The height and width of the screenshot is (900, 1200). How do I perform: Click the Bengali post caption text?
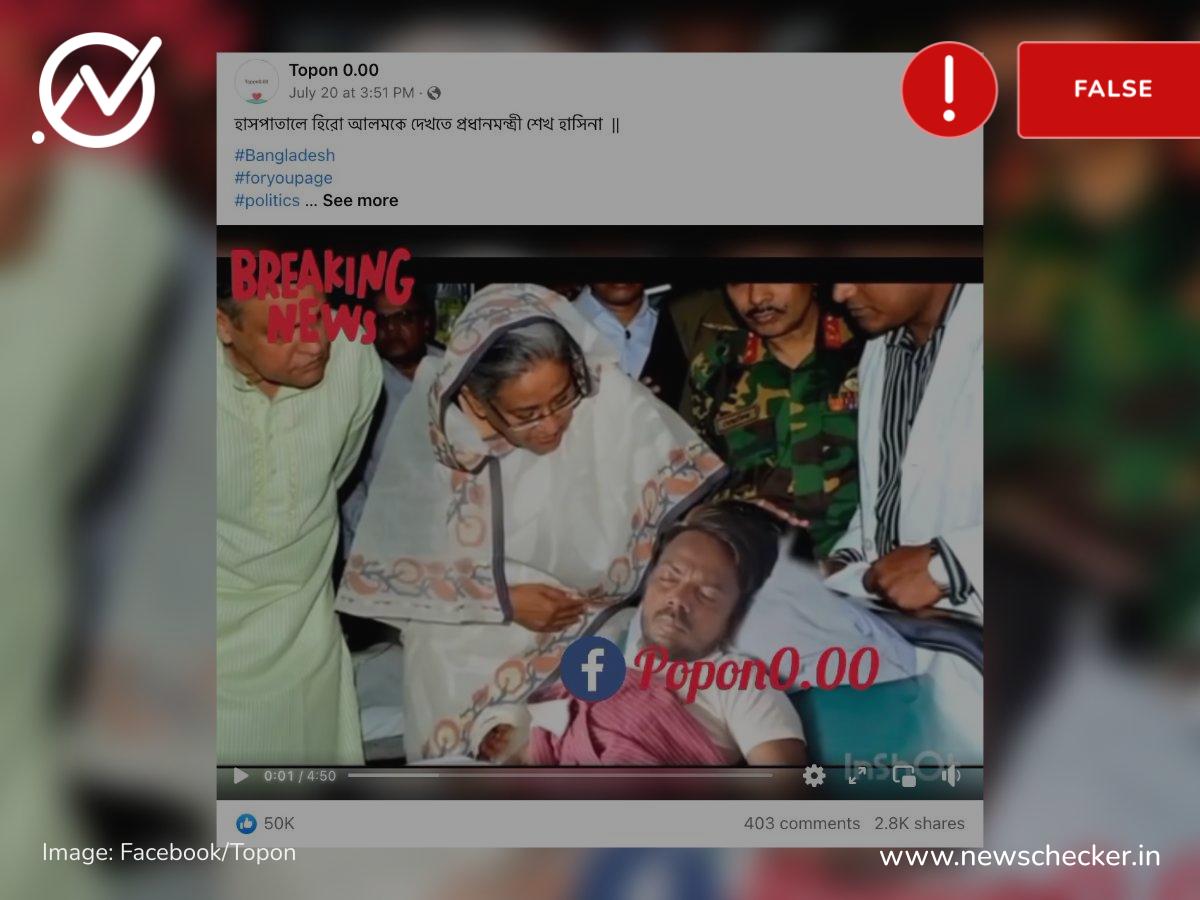(x=427, y=124)
